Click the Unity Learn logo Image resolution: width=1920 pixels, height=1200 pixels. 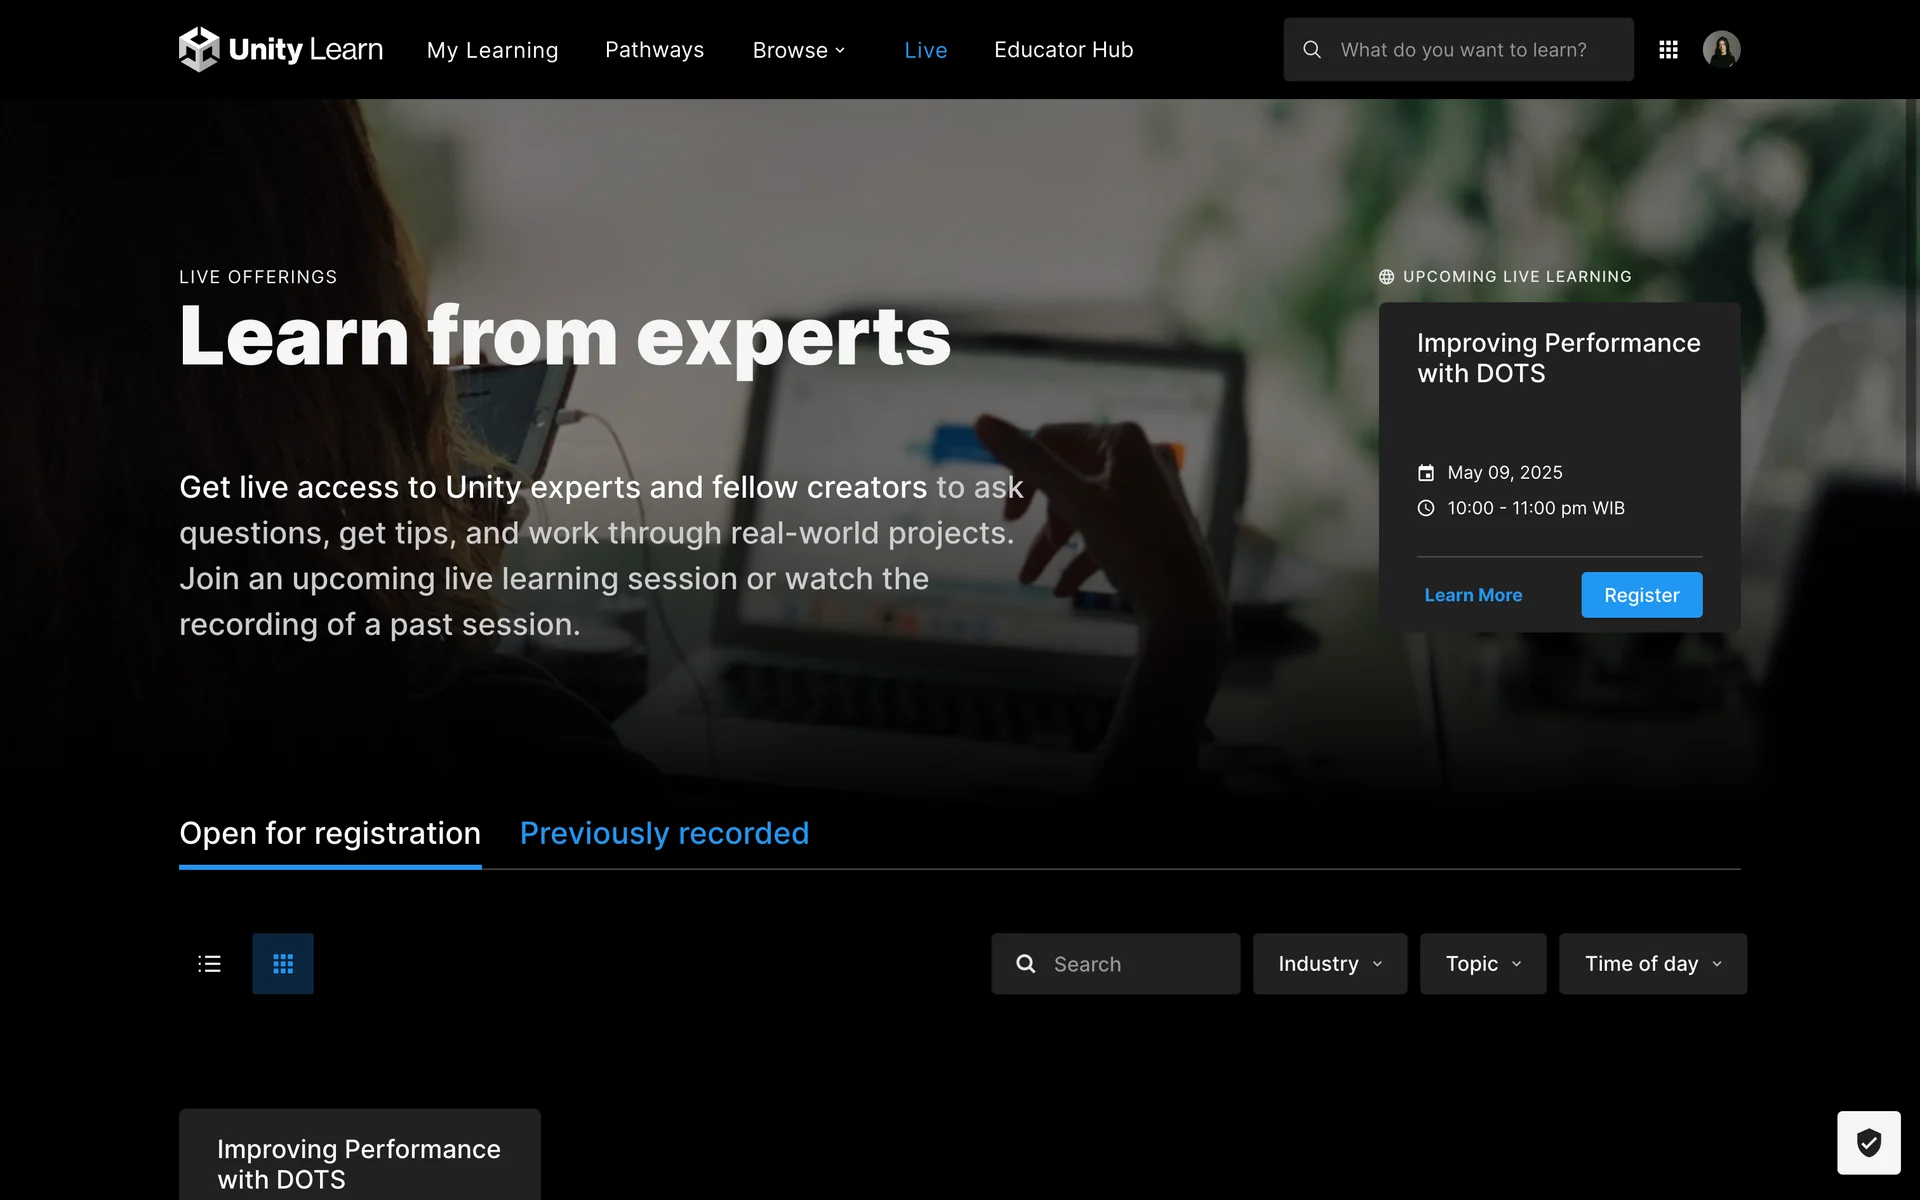(x=280, y=49)
